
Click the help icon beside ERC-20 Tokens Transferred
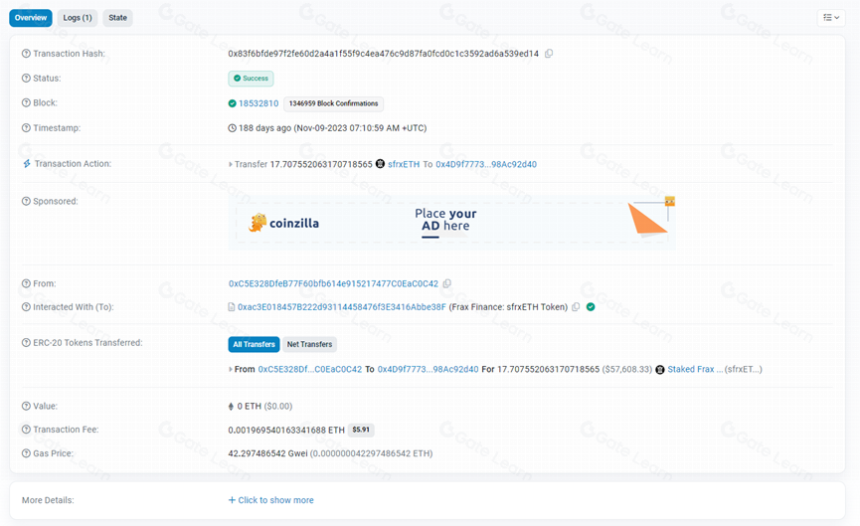coord(26,343)
